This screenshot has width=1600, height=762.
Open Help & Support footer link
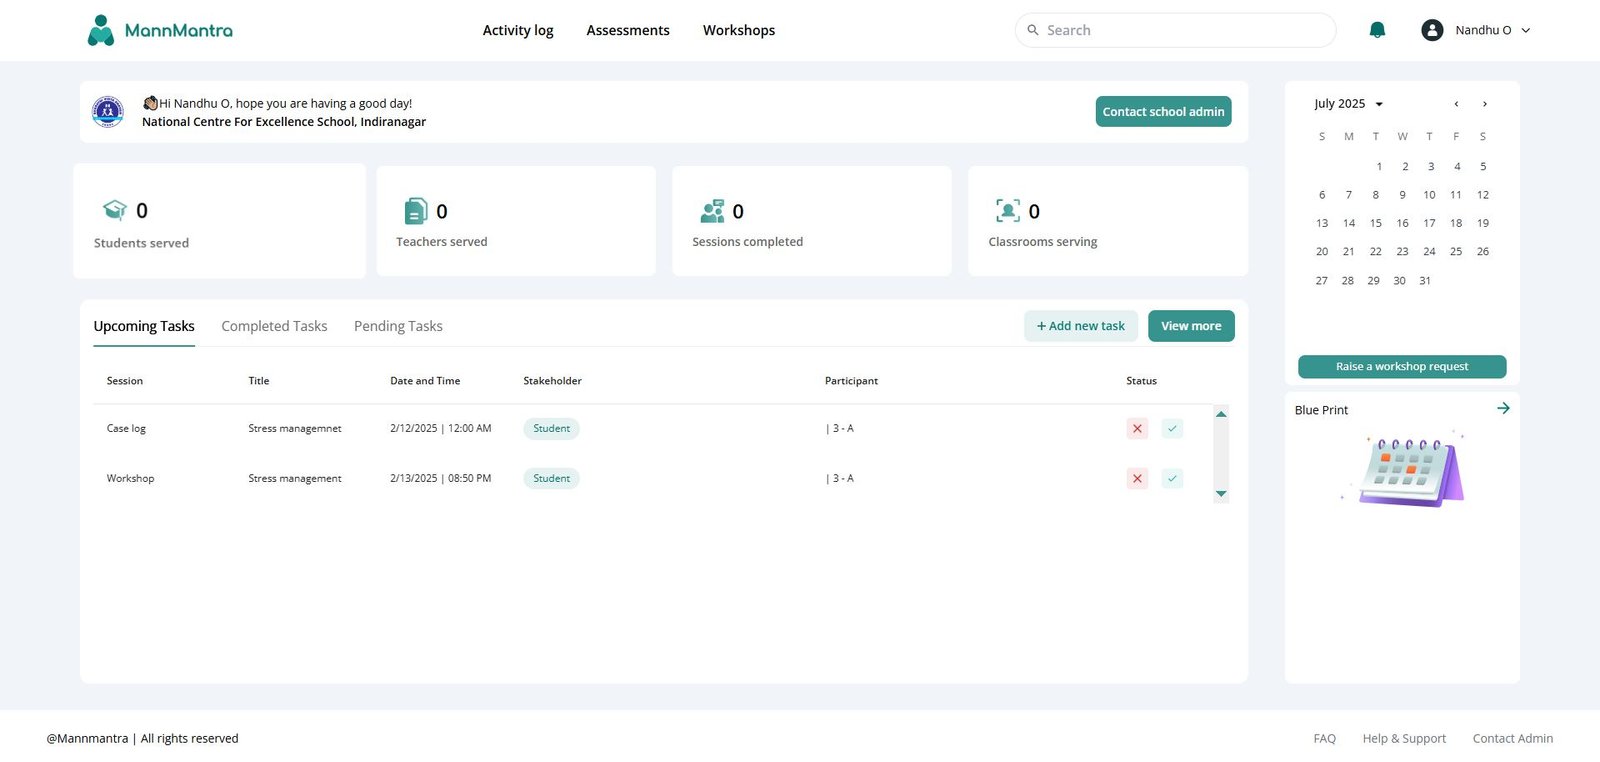pyautogui.click(x=1404, y=738)
